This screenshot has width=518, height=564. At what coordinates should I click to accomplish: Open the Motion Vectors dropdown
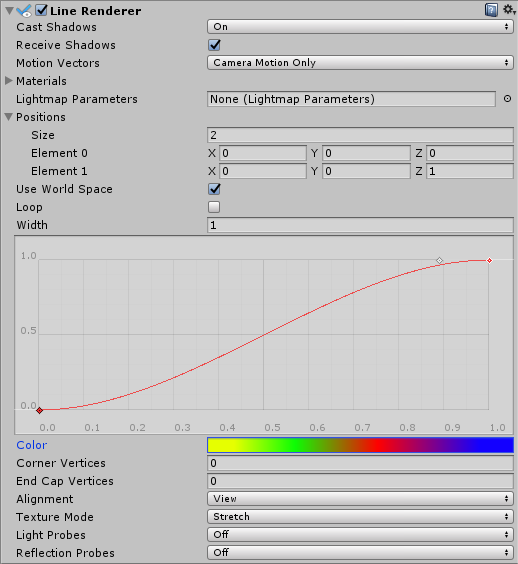[360, 63]
